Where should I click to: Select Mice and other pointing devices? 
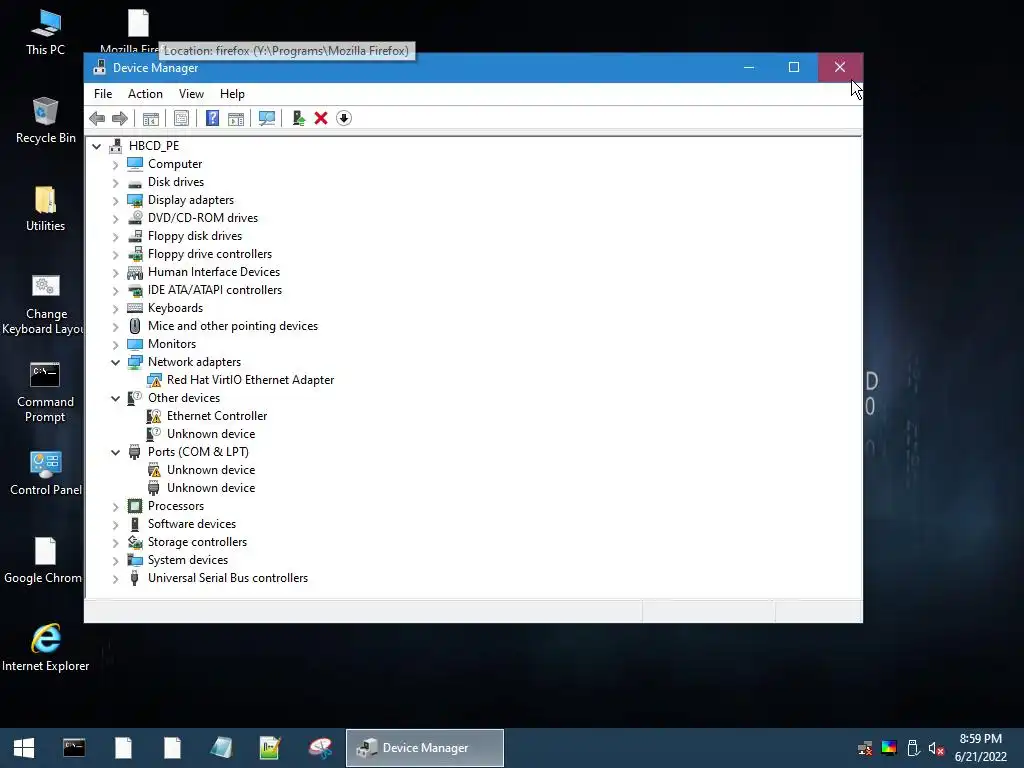pyautogui.click(x=232, y=326)
